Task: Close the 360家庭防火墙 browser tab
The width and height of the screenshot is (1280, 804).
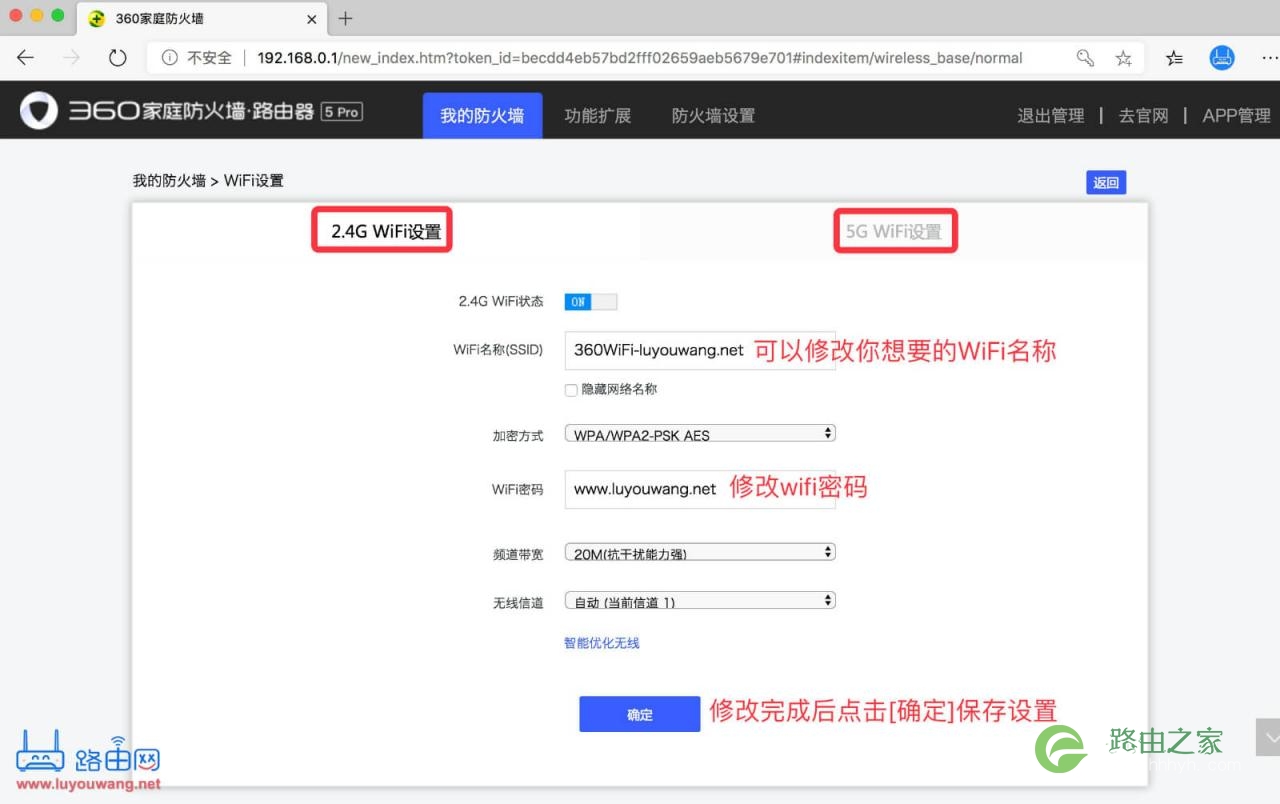Action: (312, 19)
